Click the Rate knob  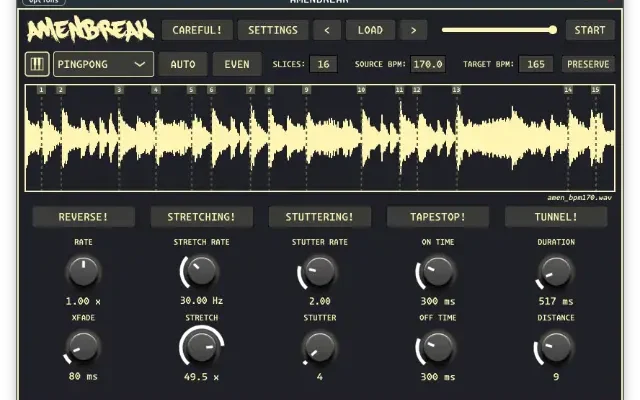coord(83,270)
